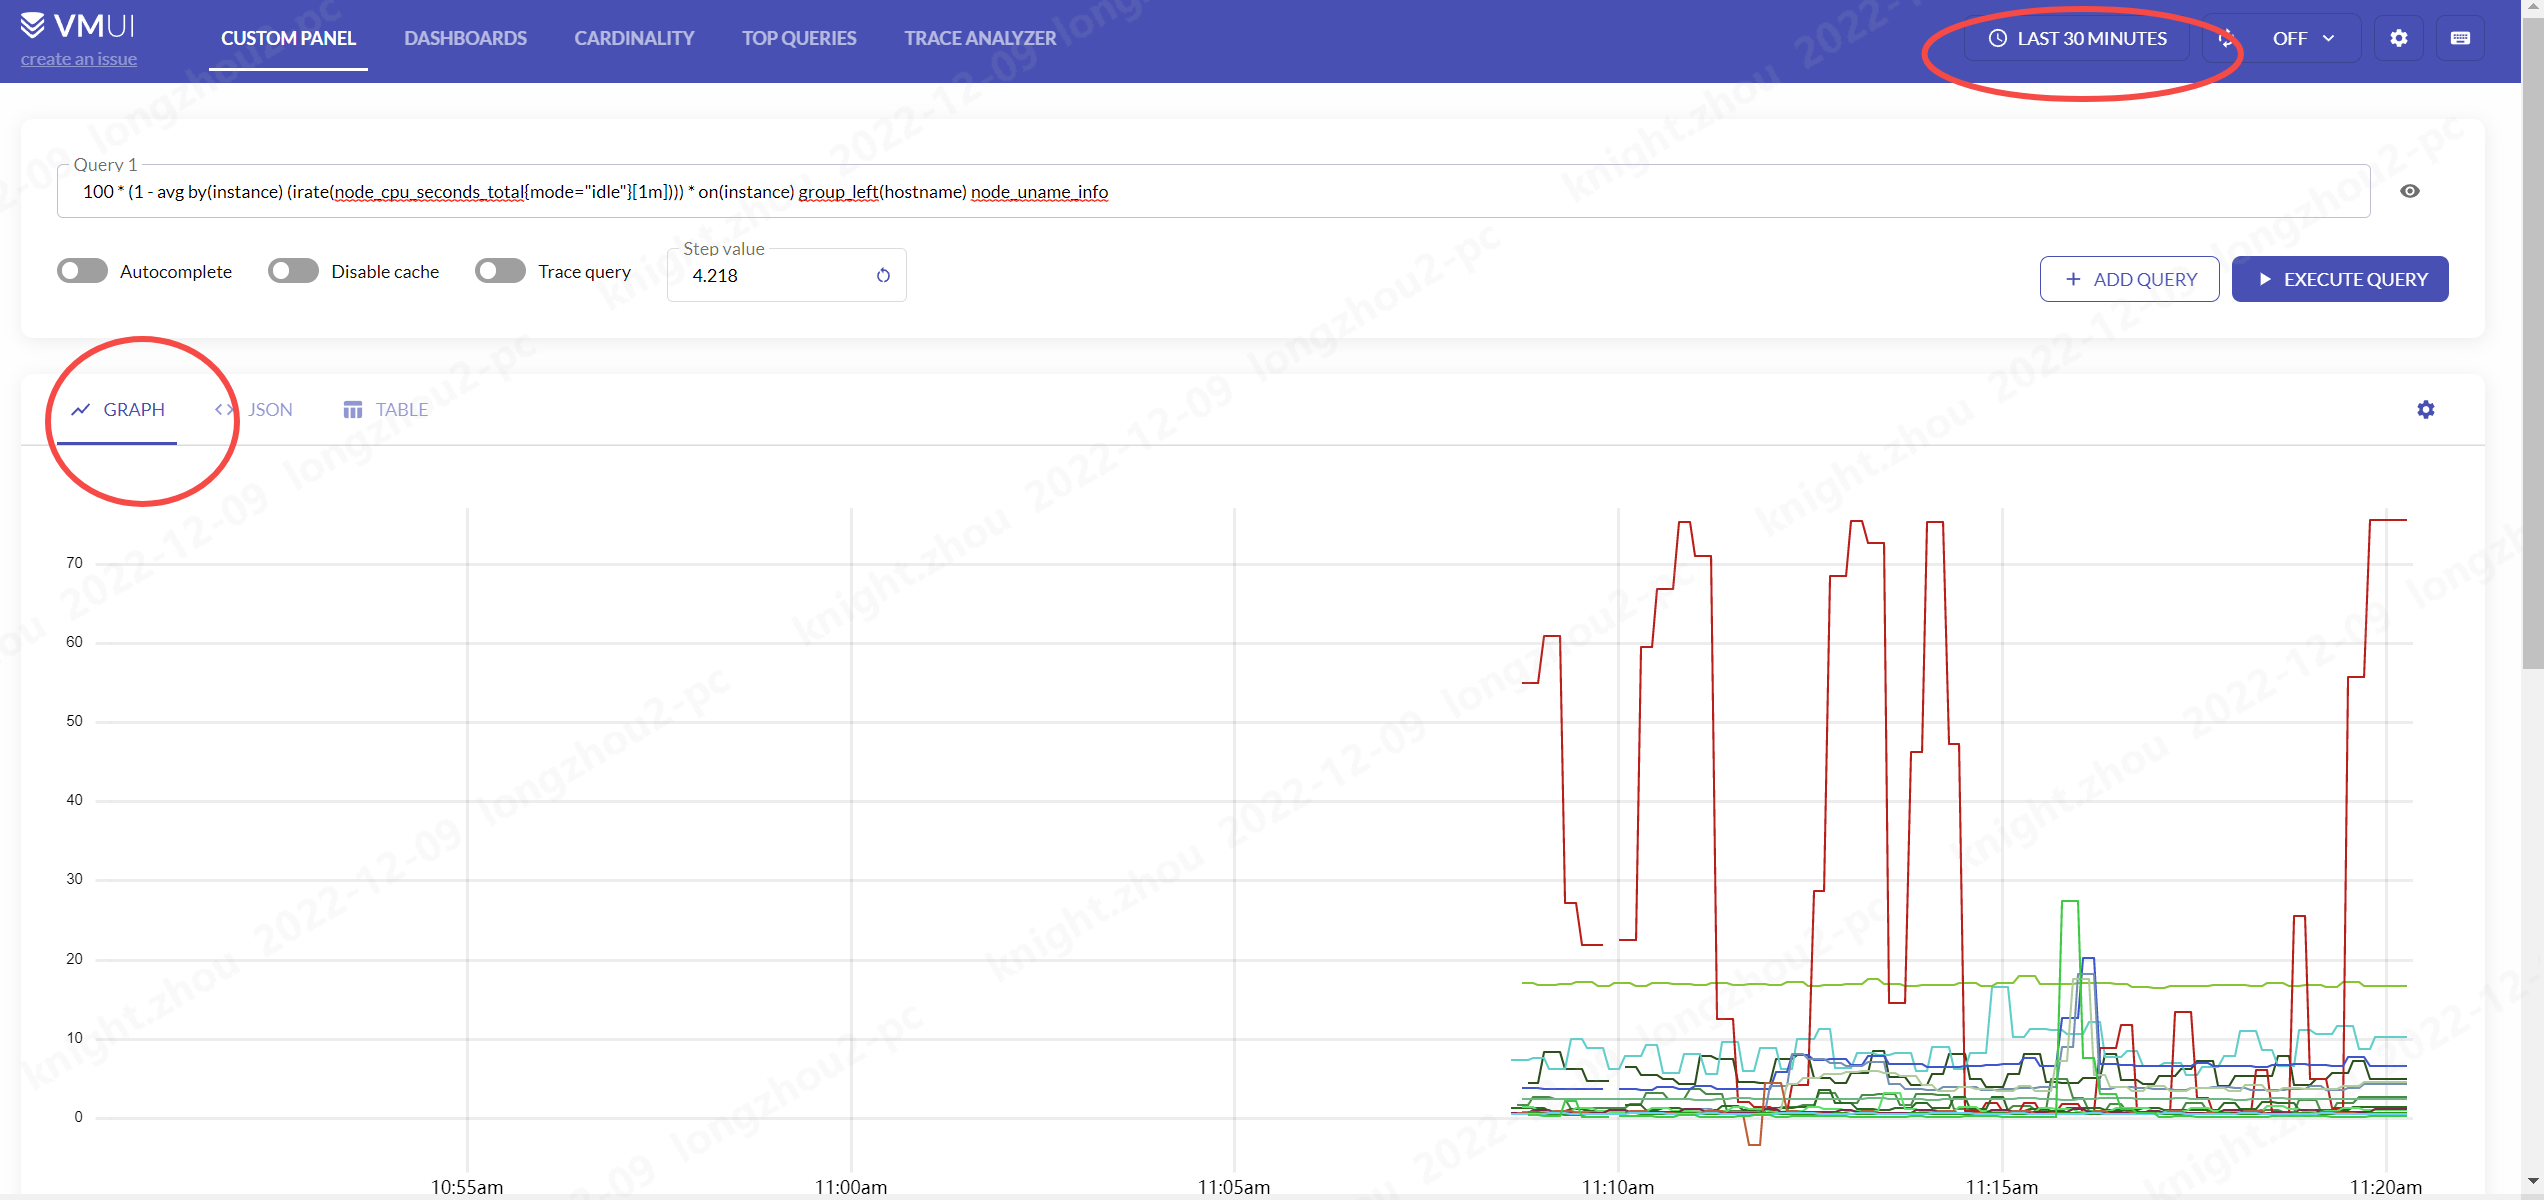
Task: Click the Add Query button
Action: click(x=2129, y=279)
